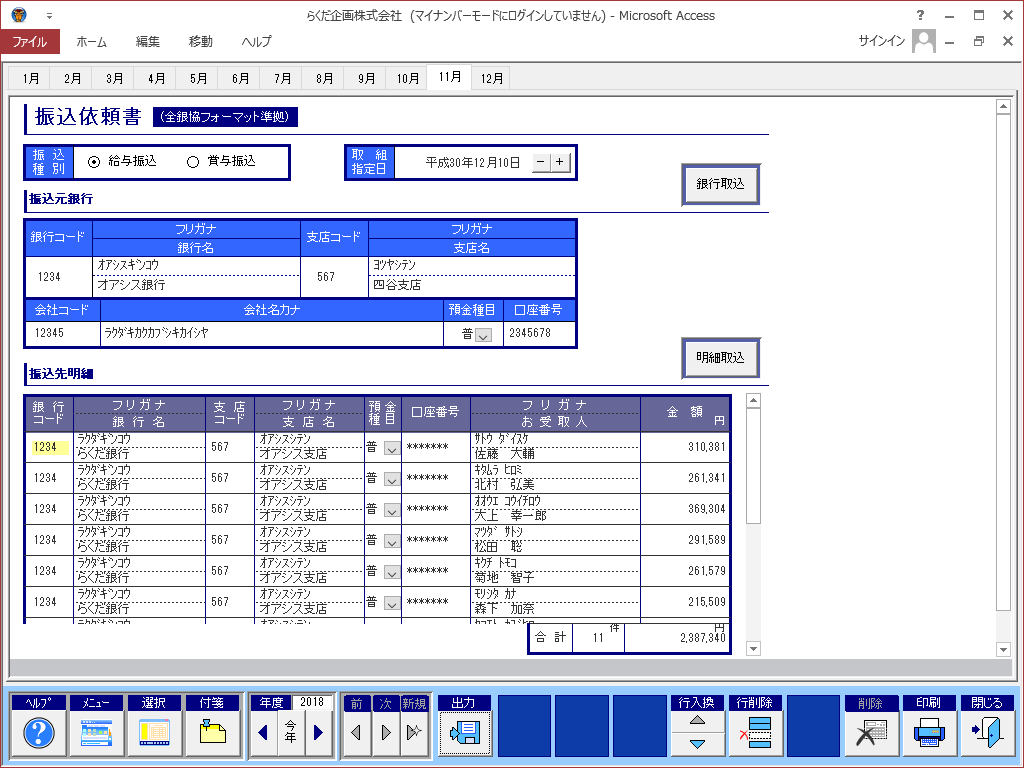Click the 会社コード field 12345
This screenshot has width=1024, height=768.
tap(63, 333)
